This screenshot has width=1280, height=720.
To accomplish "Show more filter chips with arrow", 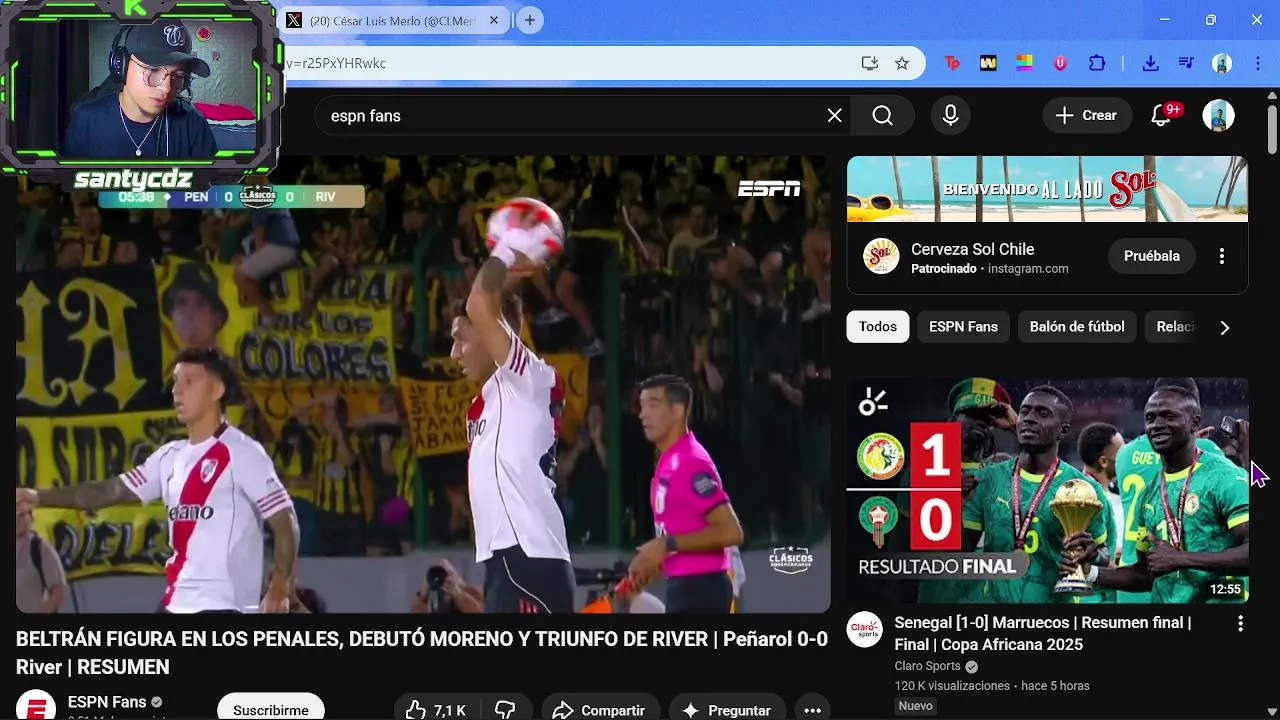I will [1224, 327].
